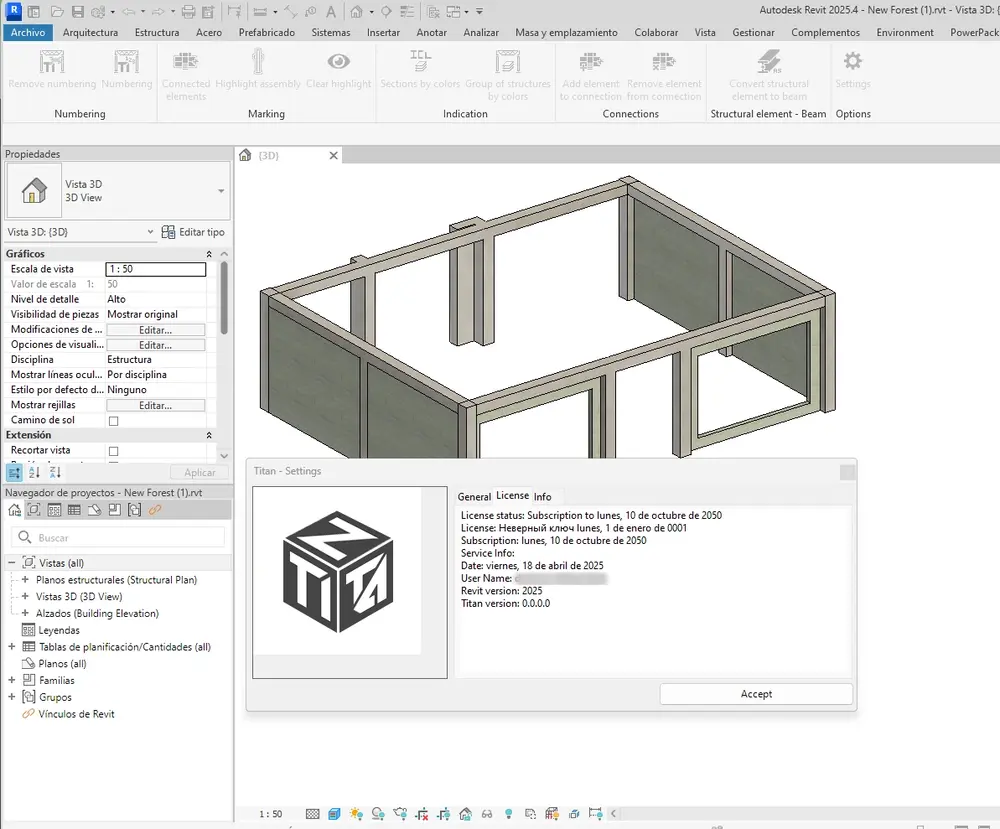This screenshot has height=829, width=1000.
Task: Click Remove element from connection icon
Action: [664, 62]
